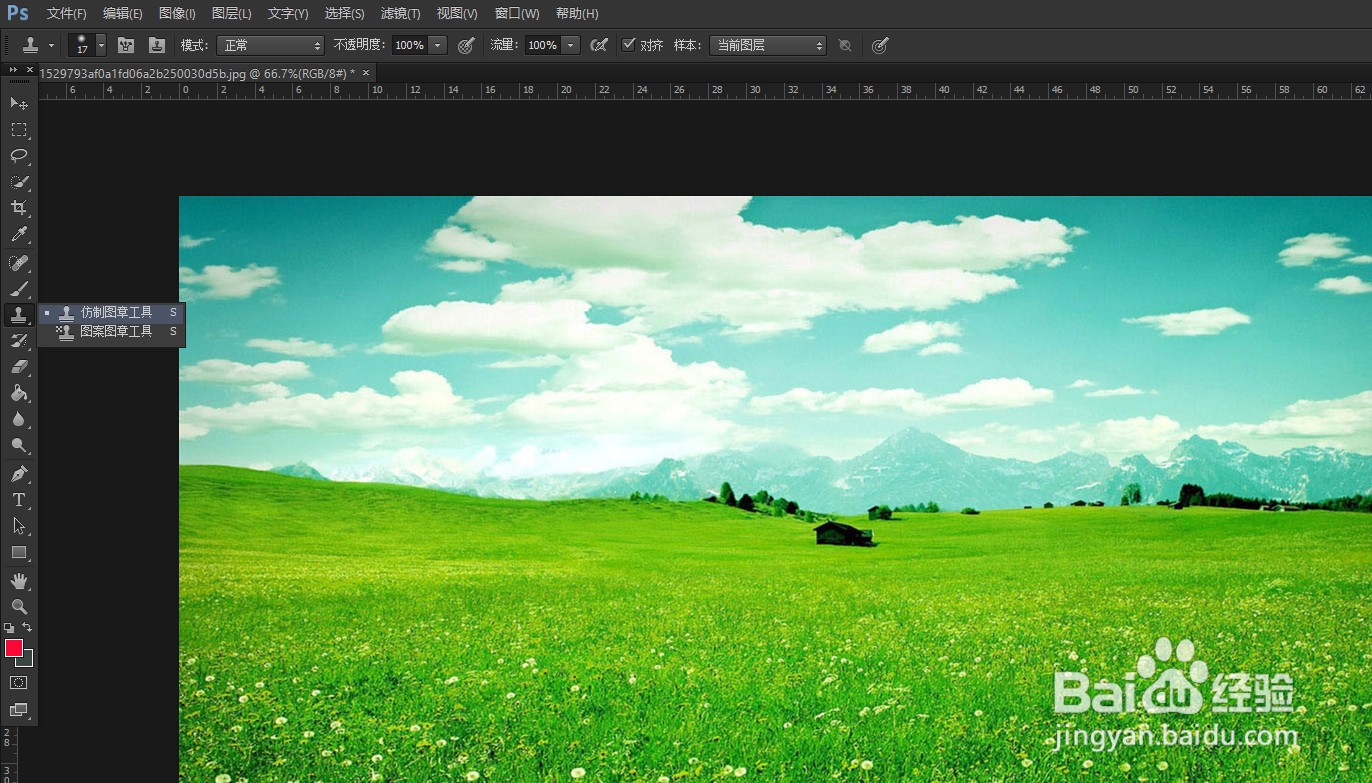Close the toolbox panel

tap(30, 70)
